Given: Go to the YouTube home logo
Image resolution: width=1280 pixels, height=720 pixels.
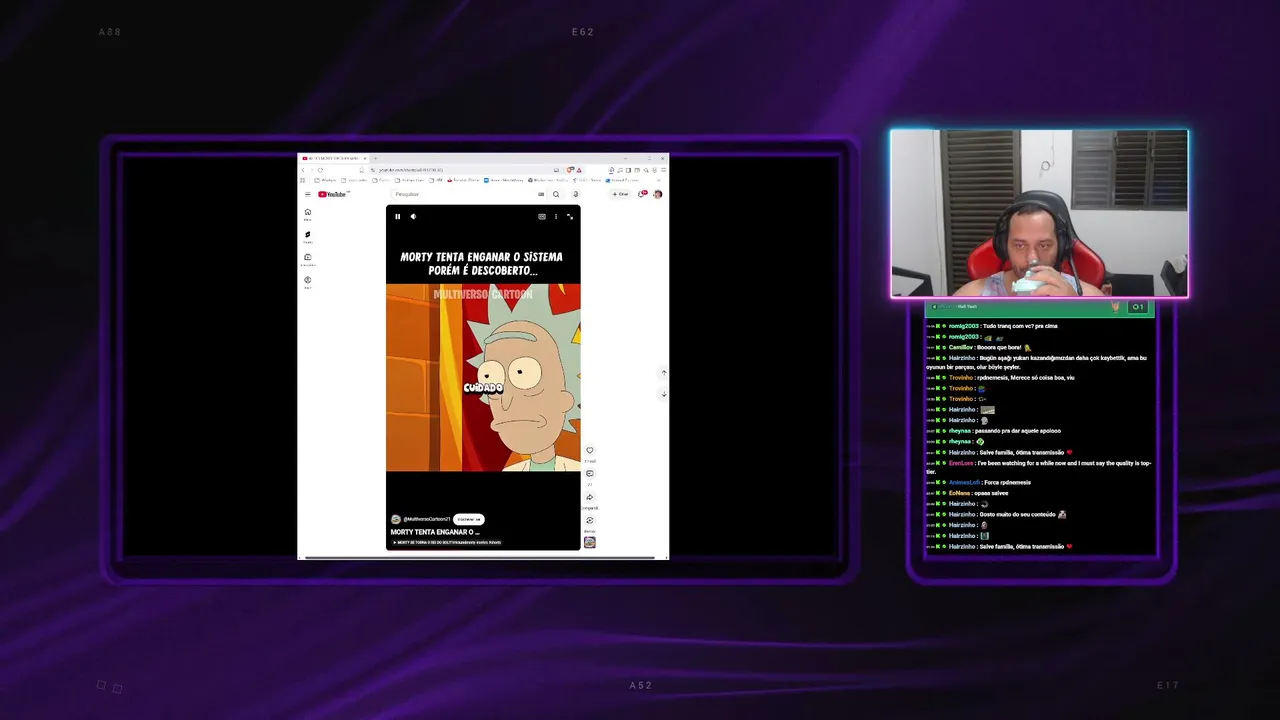Looking at the screenshot, I should [x=332, y=194].
